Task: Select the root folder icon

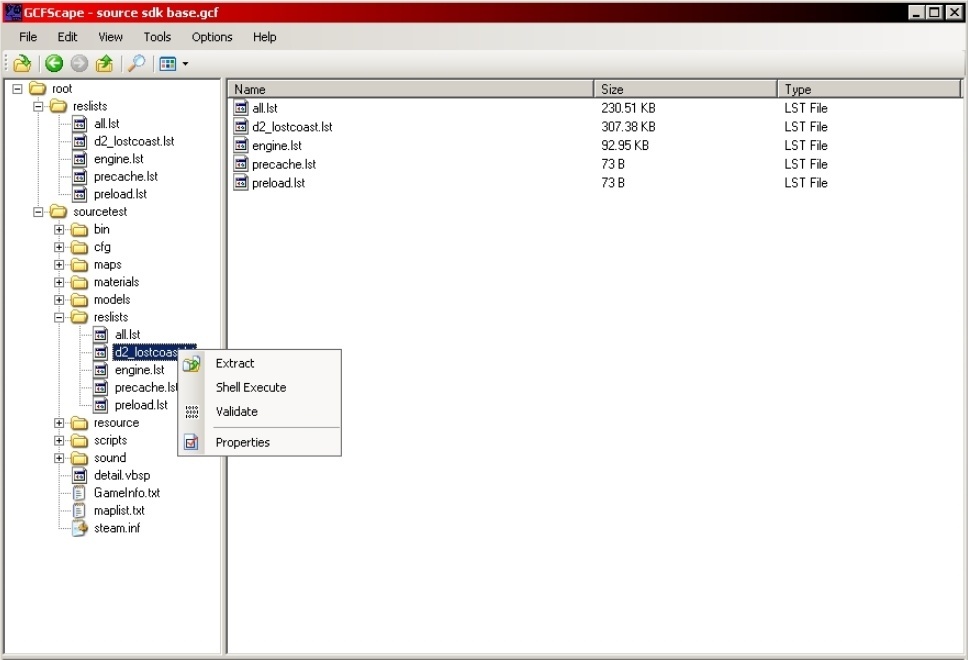Action: click(38, 89)
